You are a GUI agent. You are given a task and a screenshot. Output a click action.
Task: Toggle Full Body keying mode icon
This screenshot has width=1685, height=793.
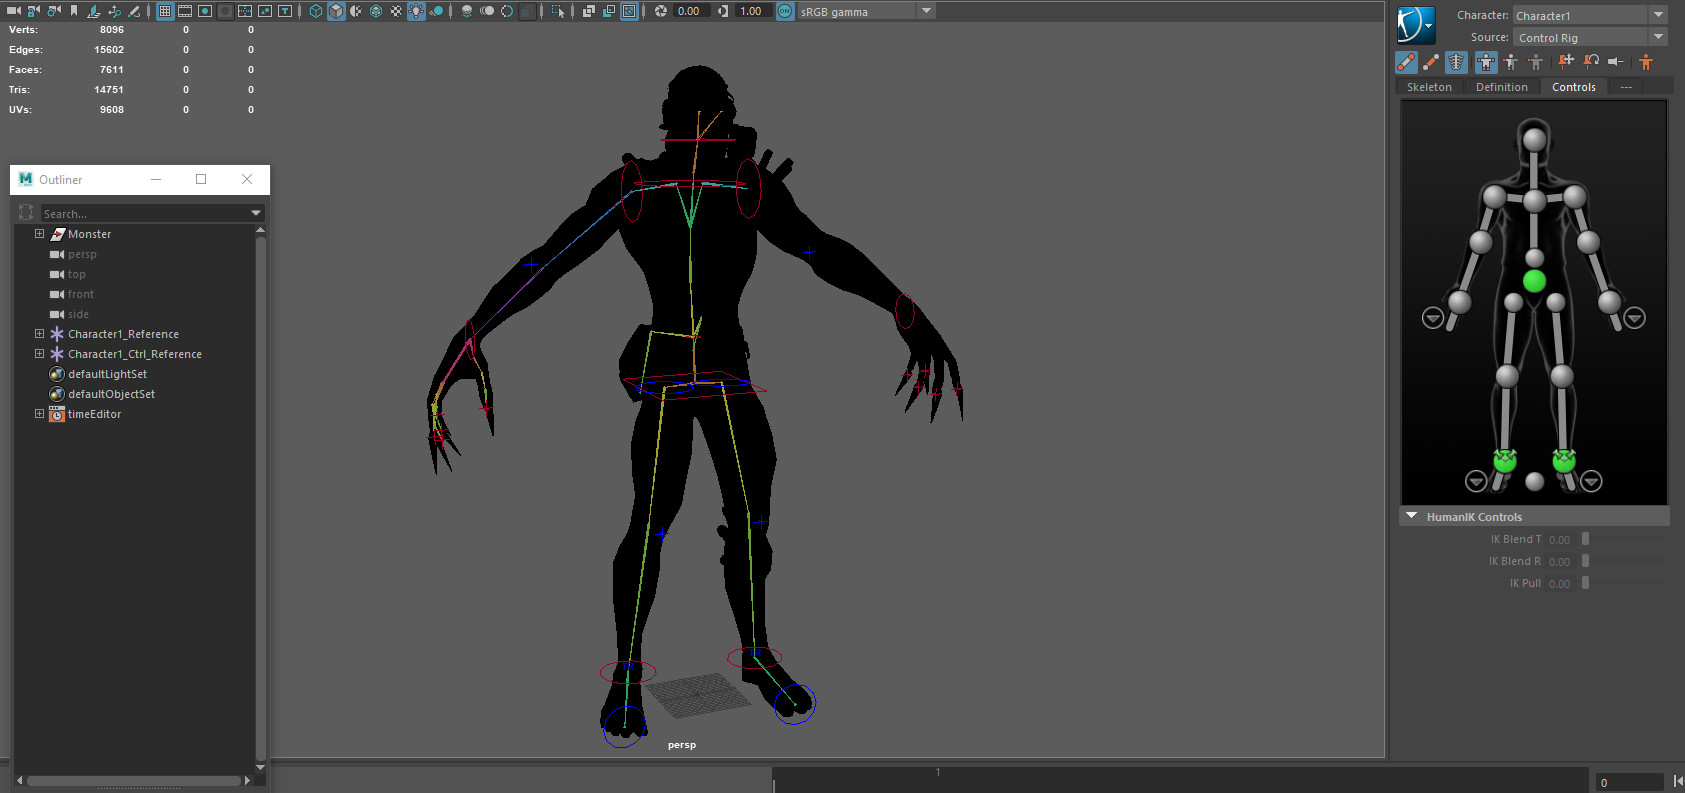coord(1486,62)
